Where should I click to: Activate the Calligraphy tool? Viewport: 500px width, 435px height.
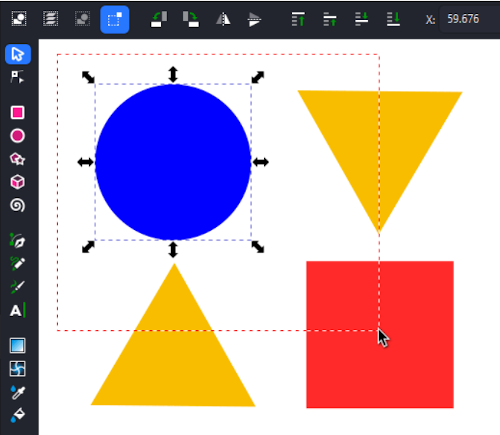(x=17, y=287)
